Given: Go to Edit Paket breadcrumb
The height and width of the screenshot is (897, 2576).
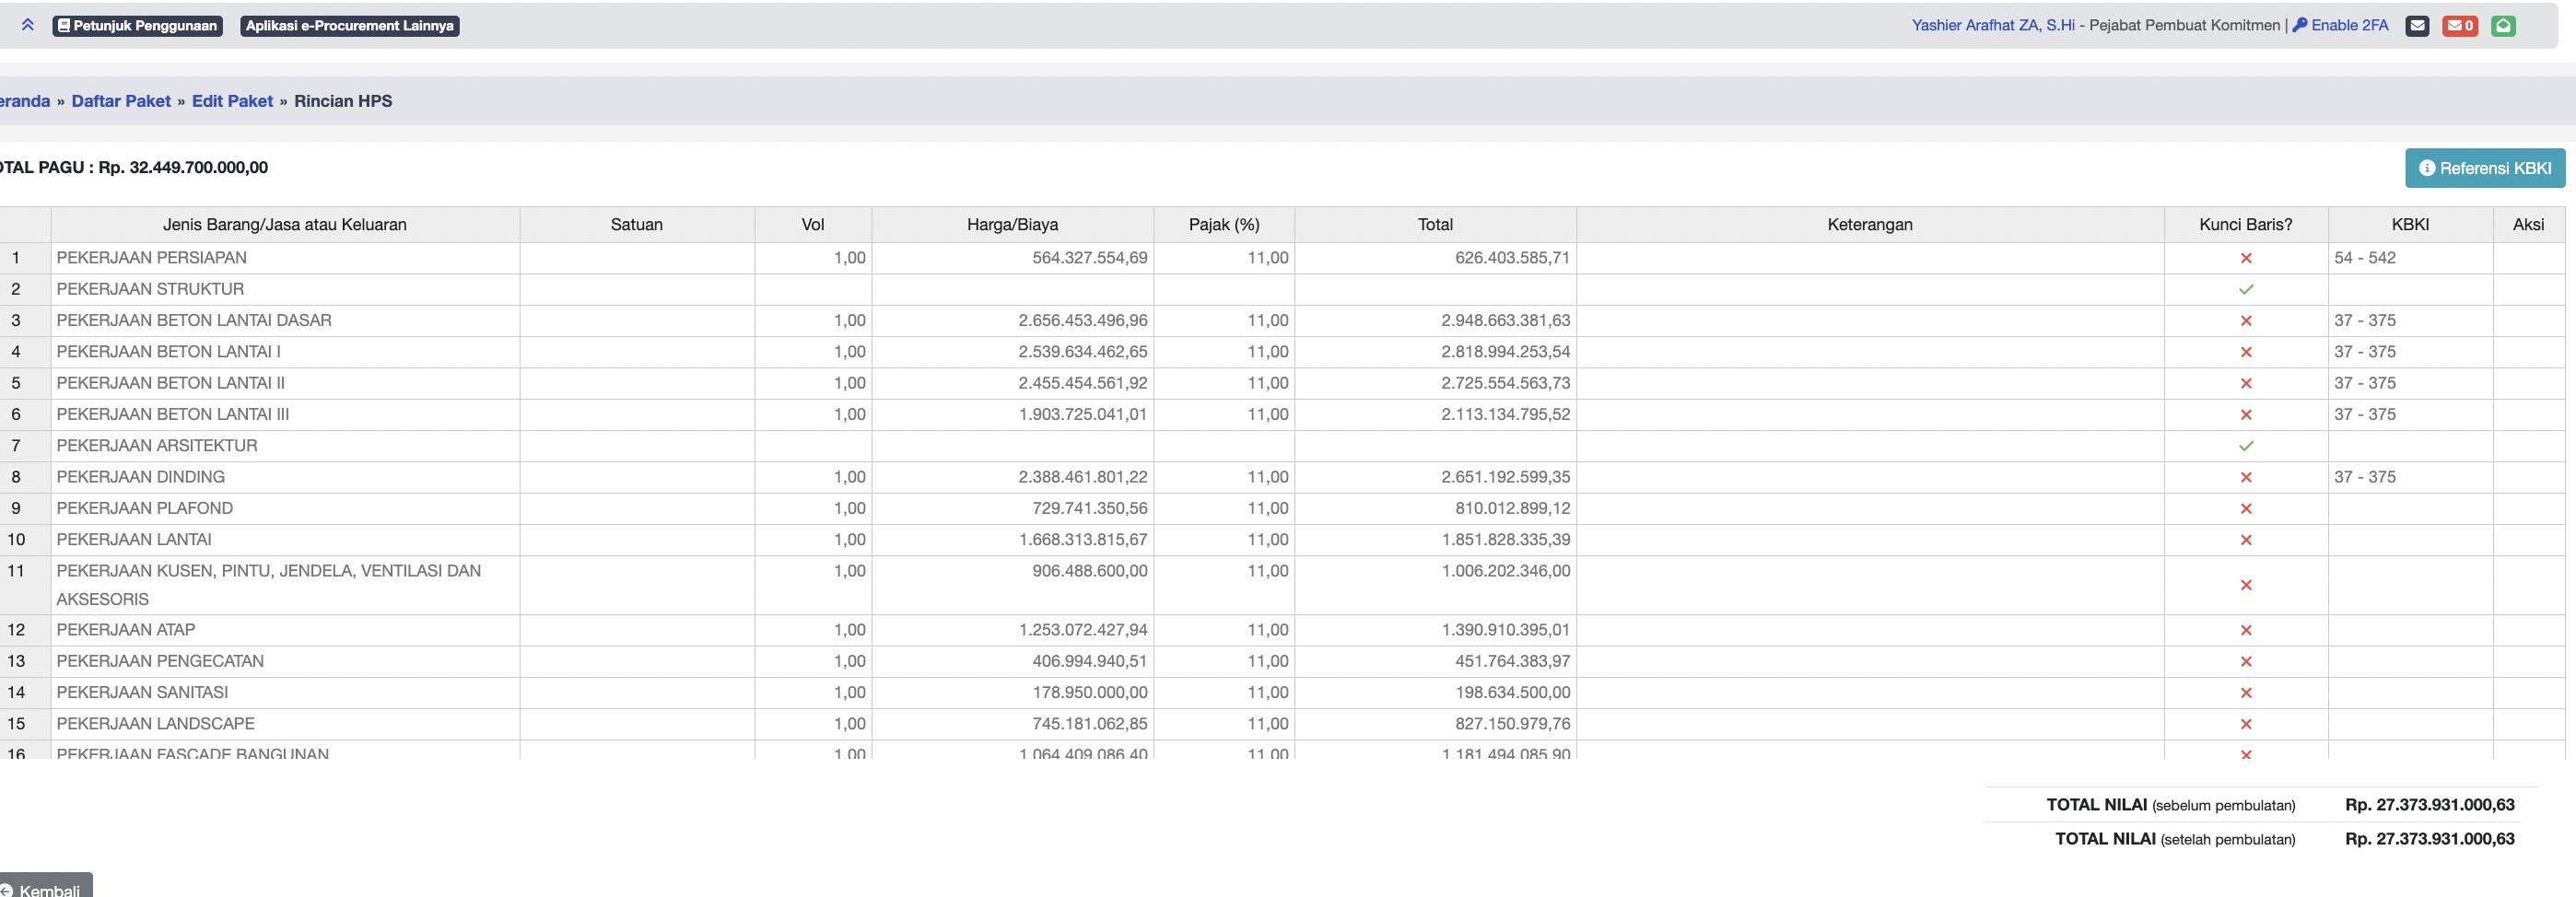Looking at the screenshot, I should pos(232,101).
